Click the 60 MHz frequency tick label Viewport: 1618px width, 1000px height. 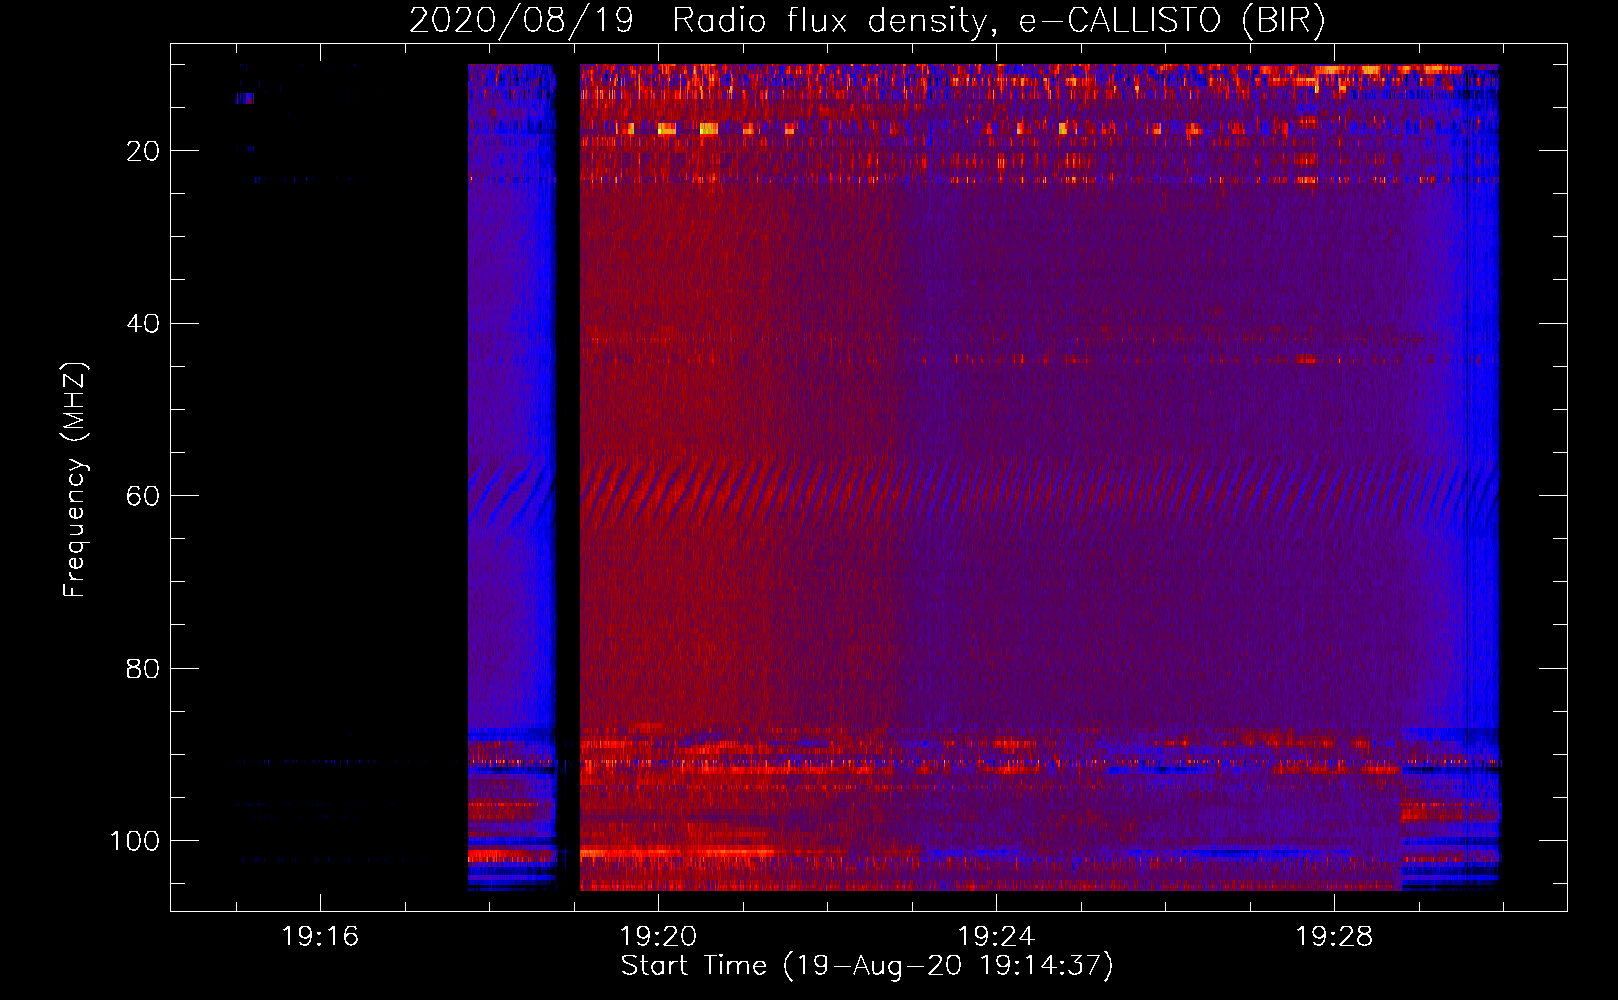point(144,496)
